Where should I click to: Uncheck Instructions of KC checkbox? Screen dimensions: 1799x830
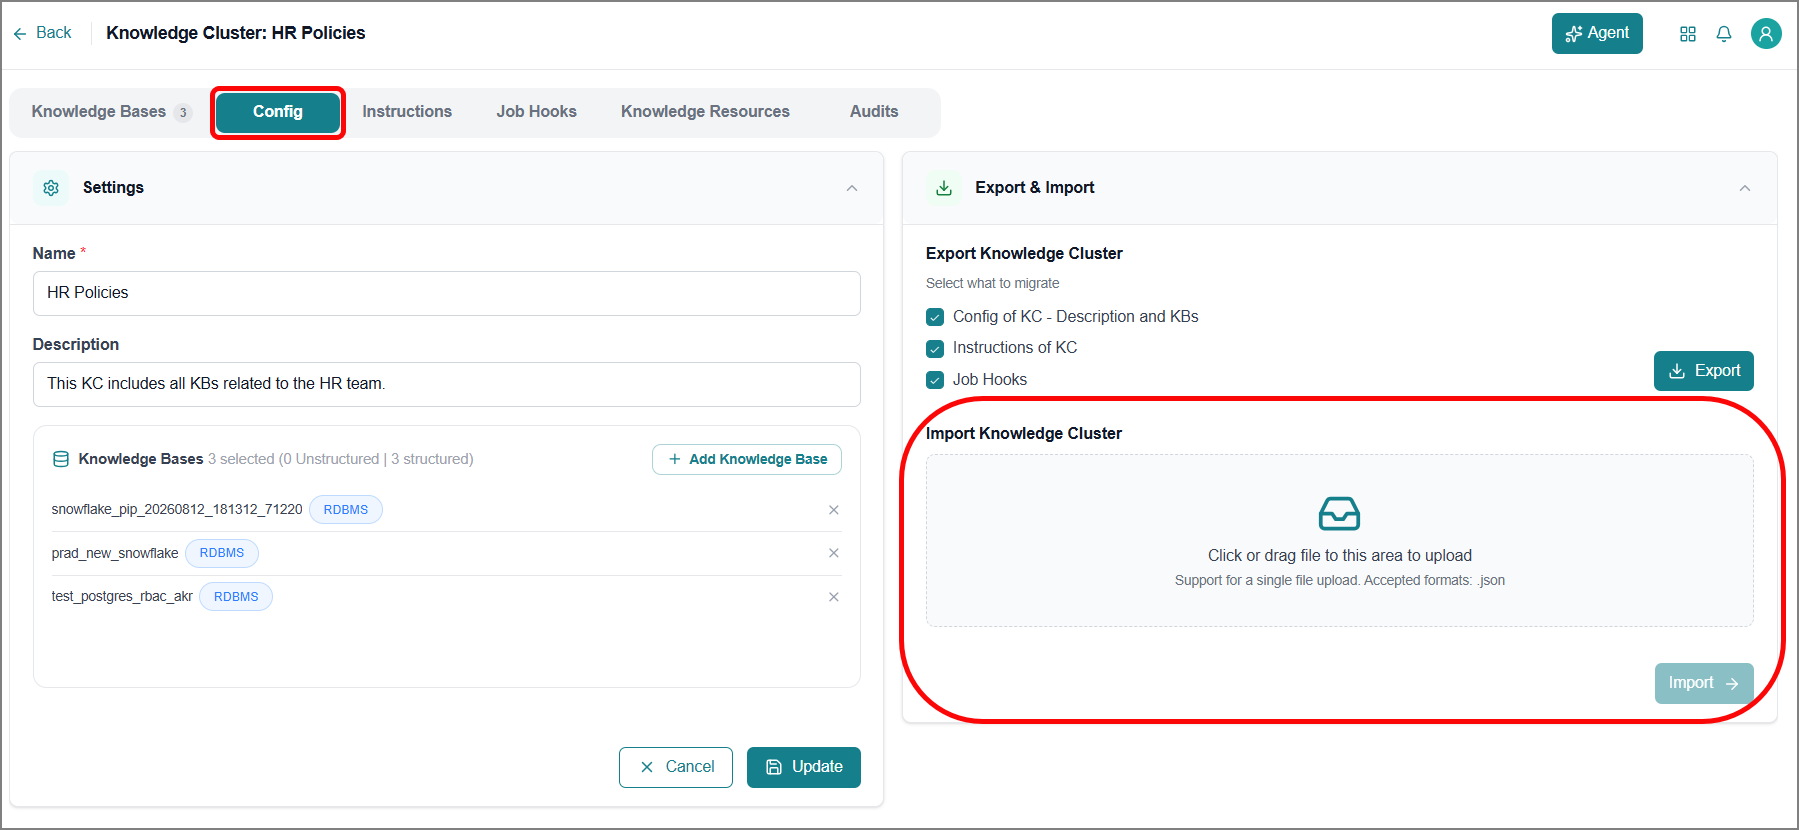tap(935, 348)
